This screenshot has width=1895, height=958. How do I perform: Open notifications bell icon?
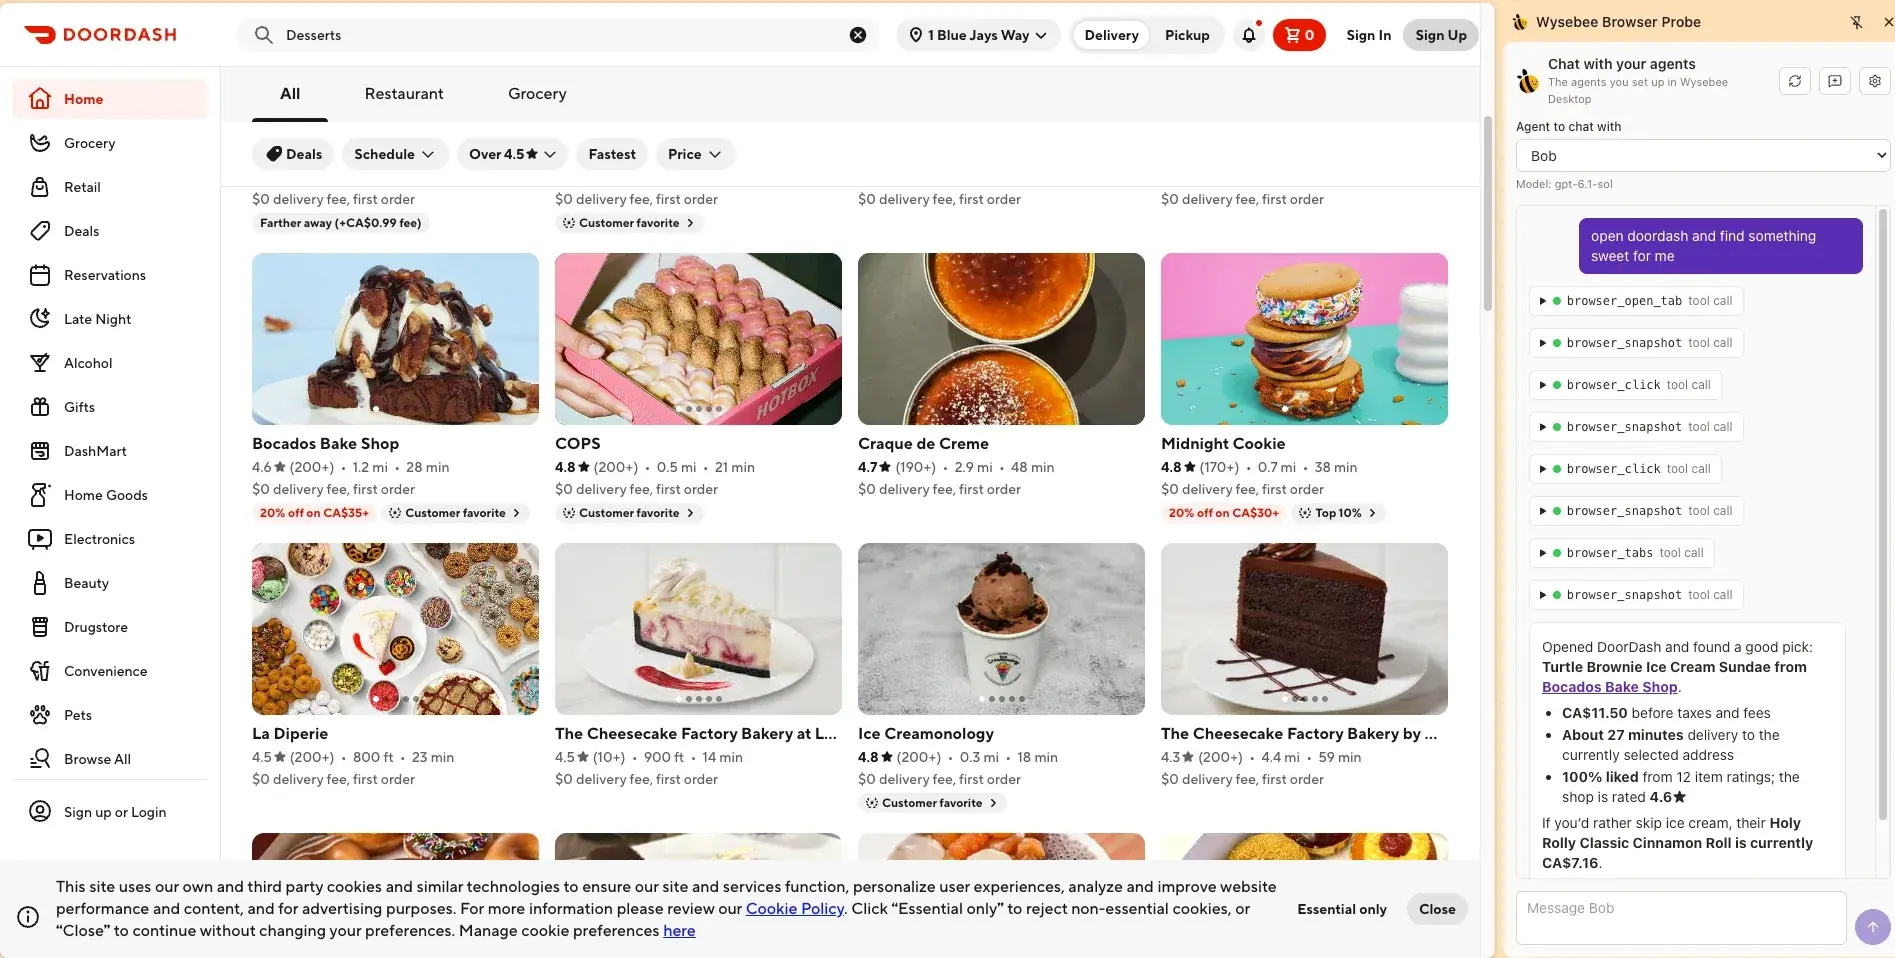point(1249,35)
